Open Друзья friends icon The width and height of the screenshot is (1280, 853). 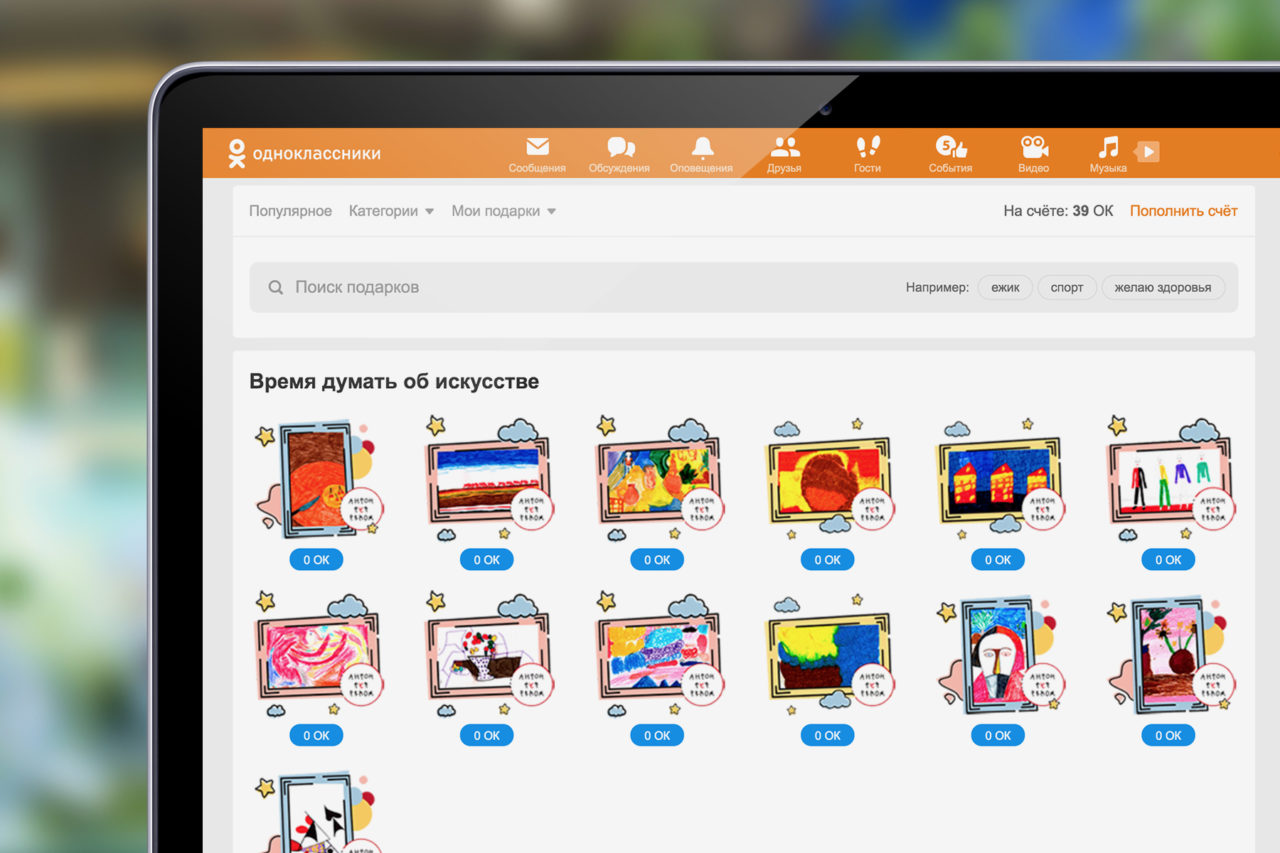785,148
